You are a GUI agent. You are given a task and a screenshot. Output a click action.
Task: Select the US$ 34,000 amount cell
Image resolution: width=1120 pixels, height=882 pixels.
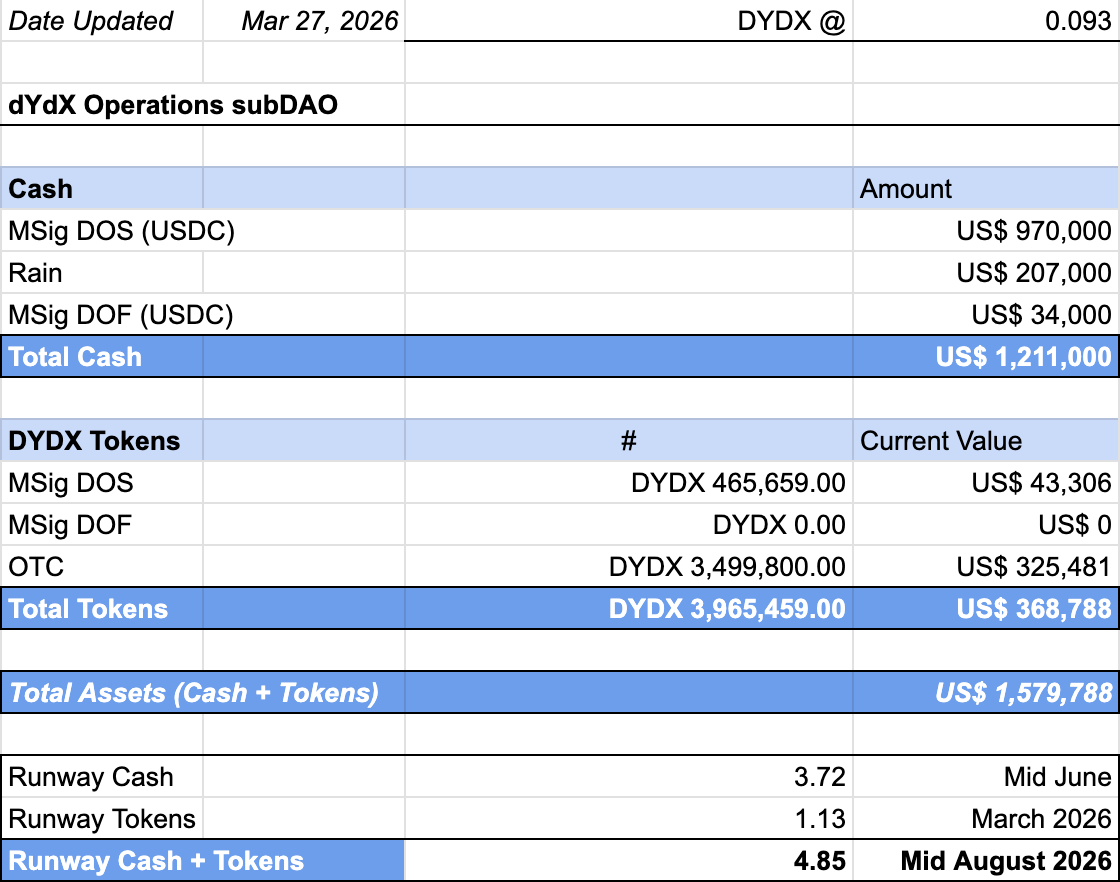coord(986,315)
